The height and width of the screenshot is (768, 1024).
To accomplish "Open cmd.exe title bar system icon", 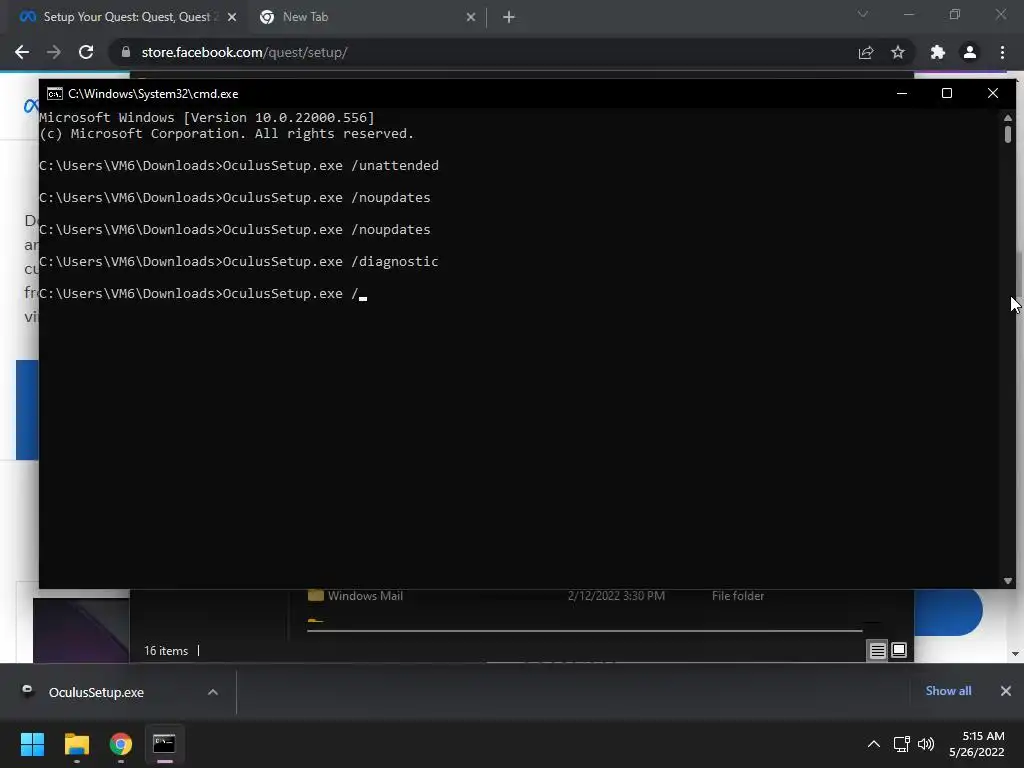I will tap(55, 94).
